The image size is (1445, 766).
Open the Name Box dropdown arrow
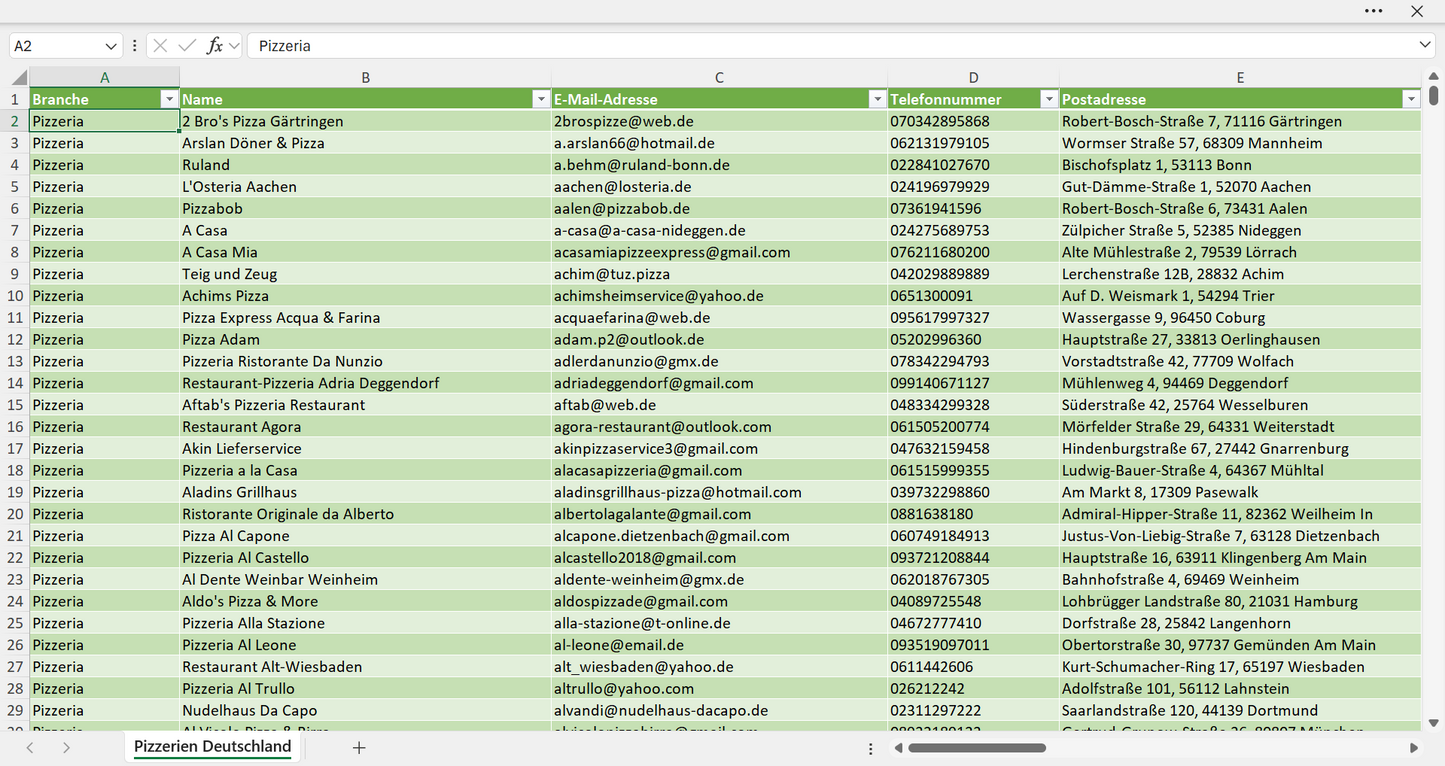tap(111, 46)
